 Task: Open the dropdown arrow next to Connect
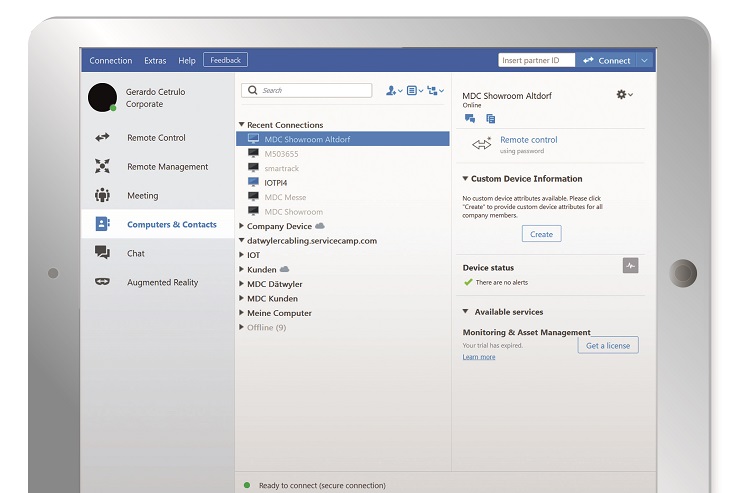[x=645, y=61]
